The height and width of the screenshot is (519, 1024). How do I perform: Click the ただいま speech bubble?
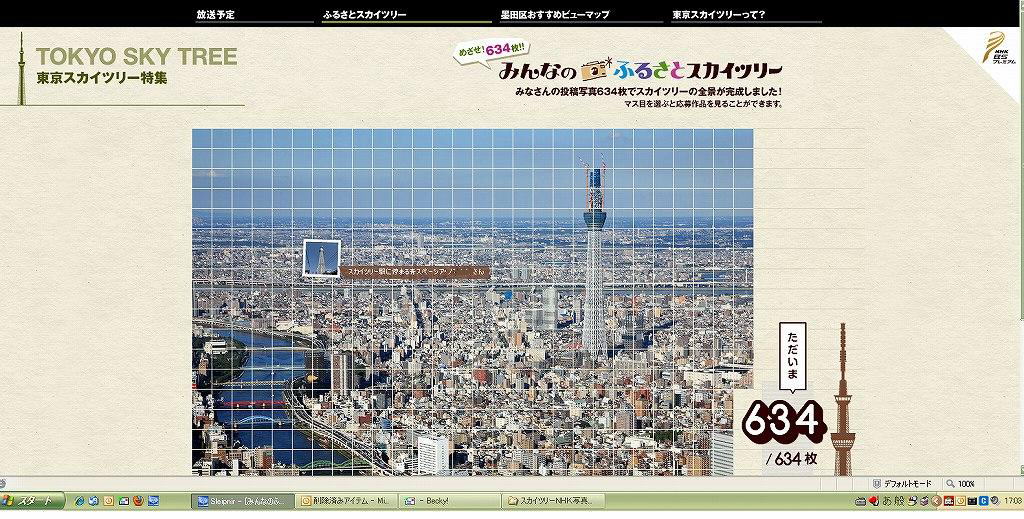(792, 358)
